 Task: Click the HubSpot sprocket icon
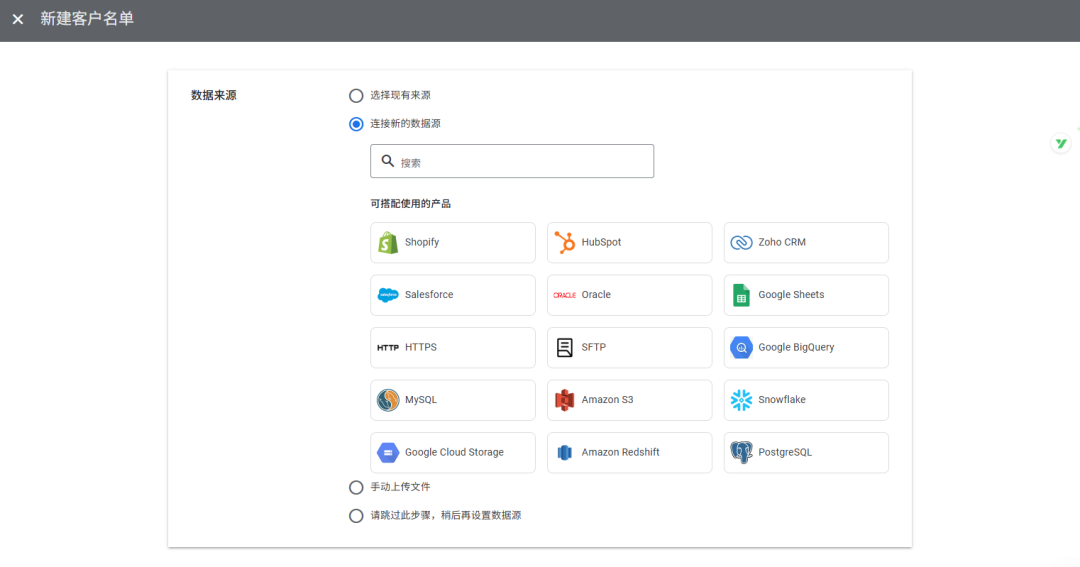click(565, 243)
